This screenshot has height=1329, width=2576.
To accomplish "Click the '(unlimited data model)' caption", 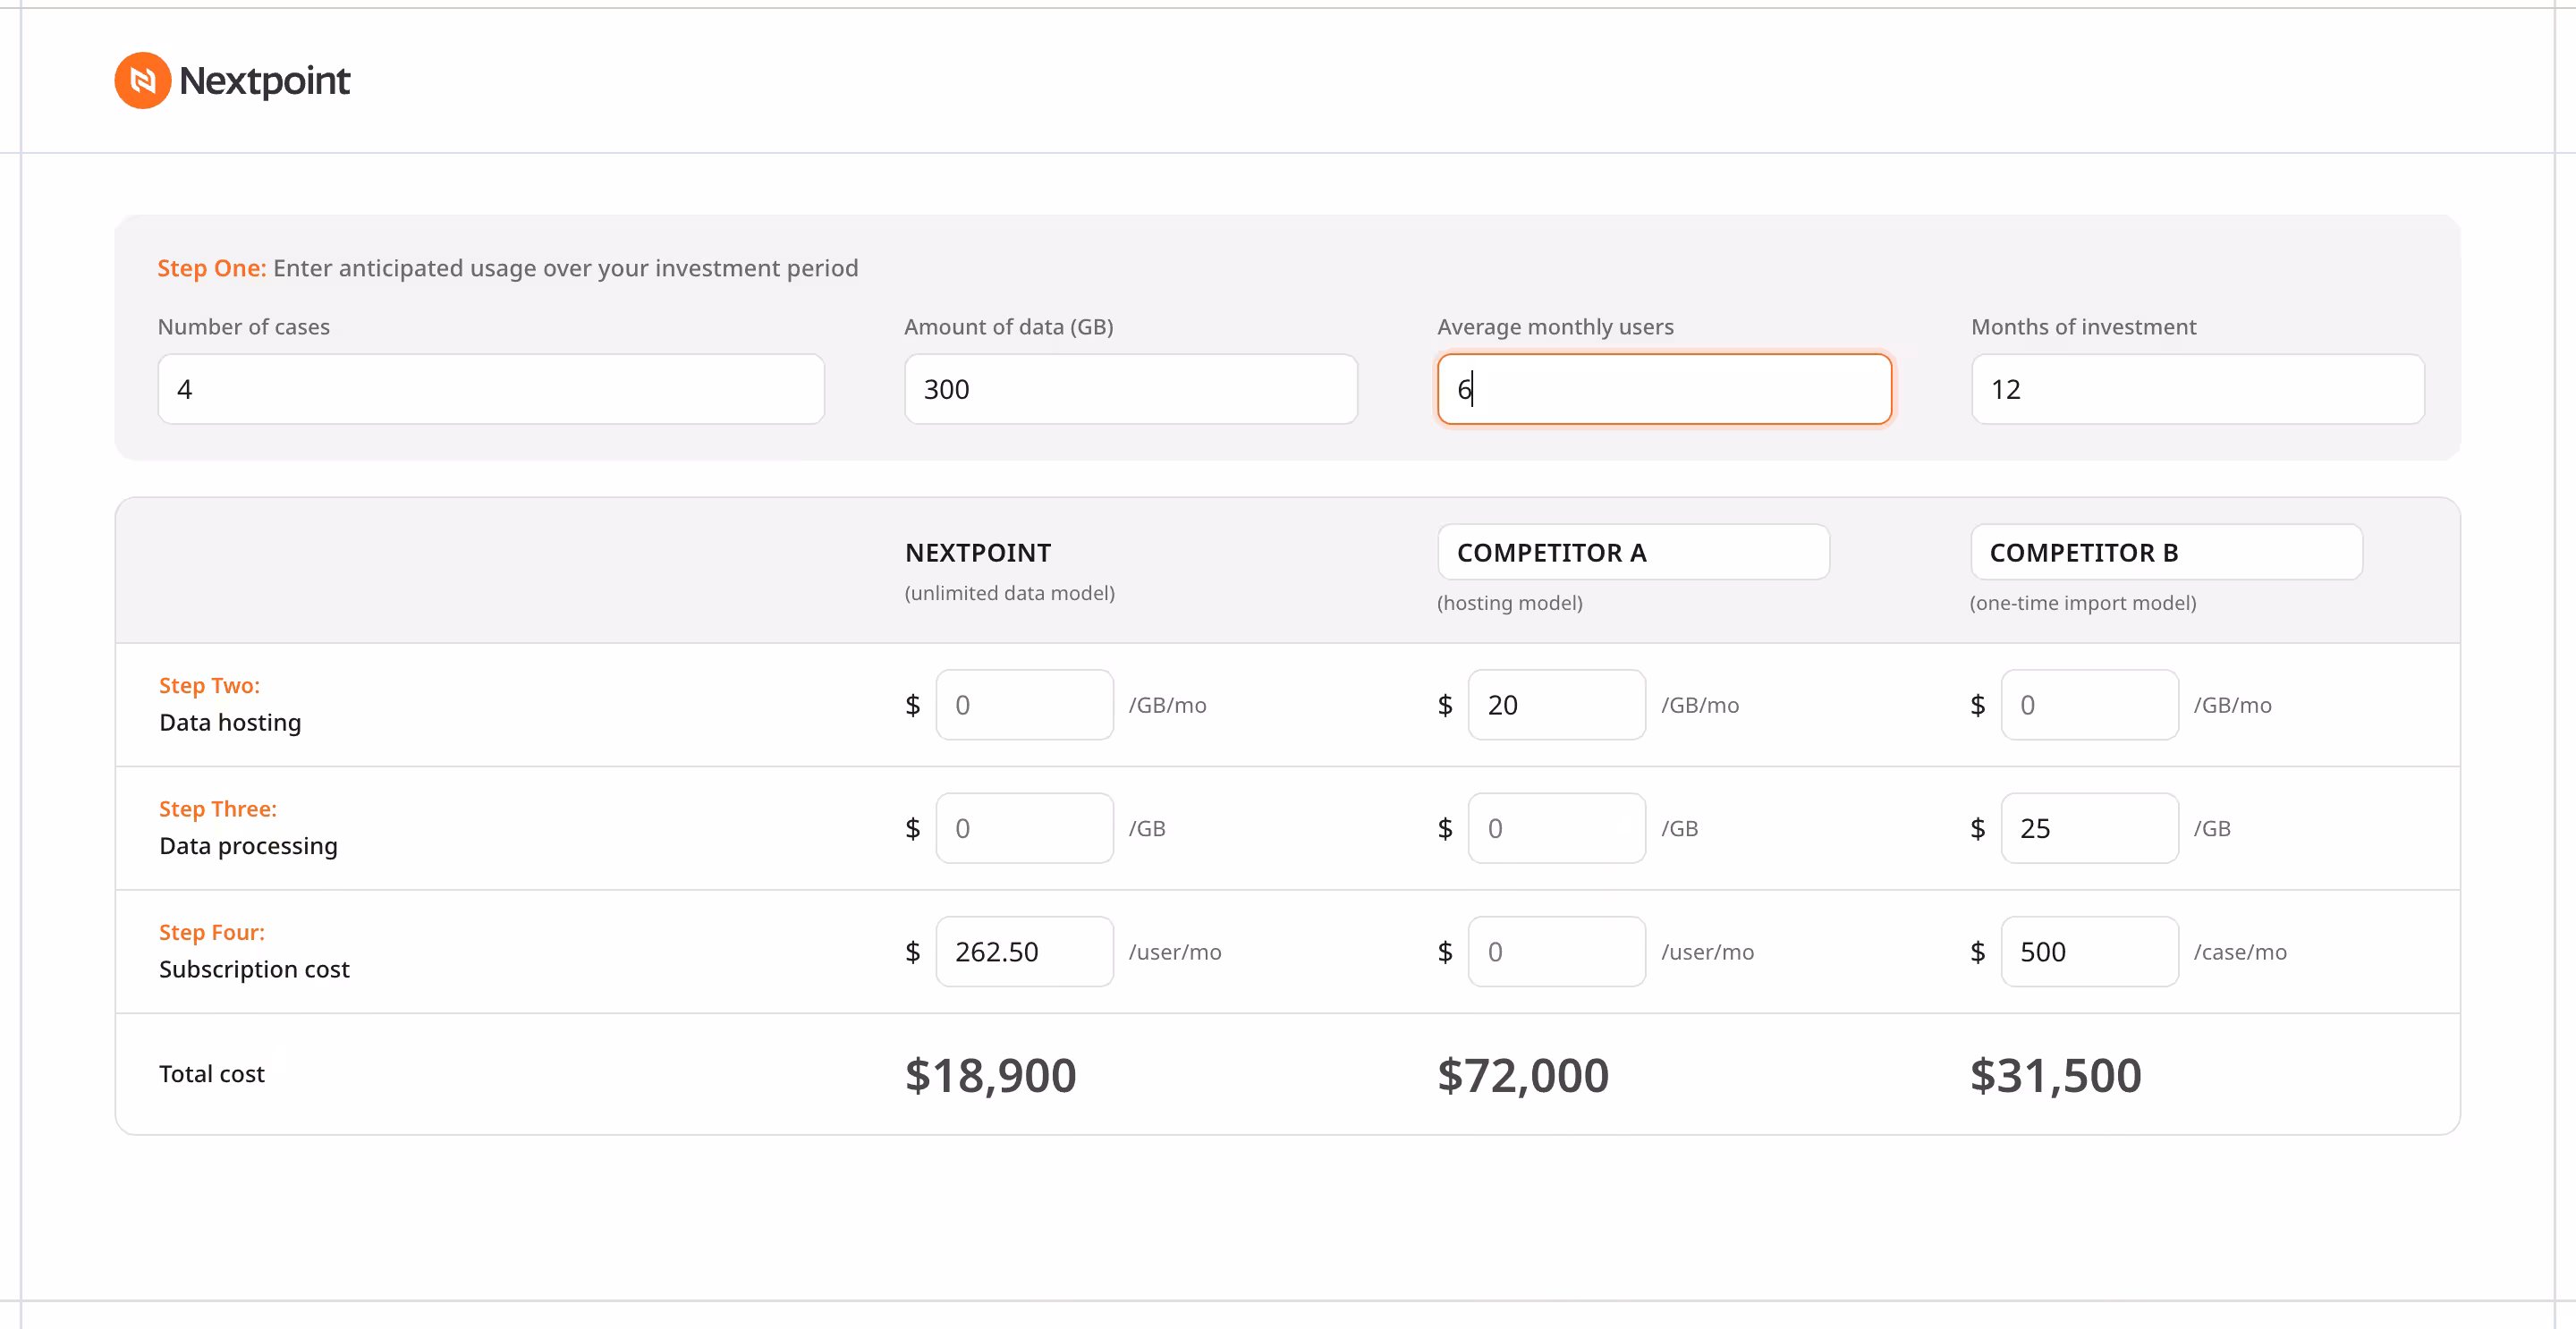I will (x=1010, y=593).
